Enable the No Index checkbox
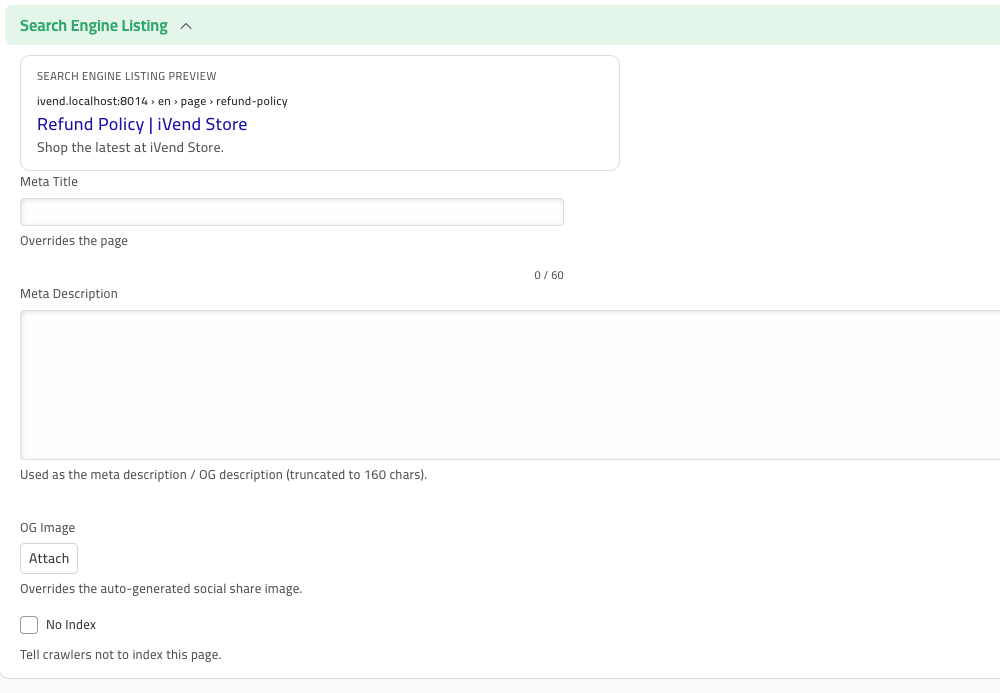The height and width of the screenshot is (693, 1000). coord(29,625)
